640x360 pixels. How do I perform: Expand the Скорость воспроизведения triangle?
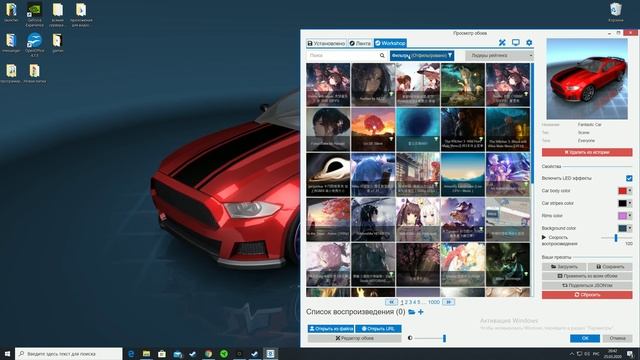pos(544,237)
